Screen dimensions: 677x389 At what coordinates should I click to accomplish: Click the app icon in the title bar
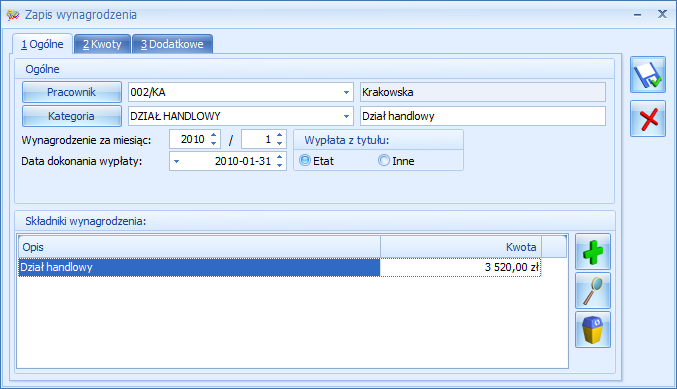click(13, 15)
